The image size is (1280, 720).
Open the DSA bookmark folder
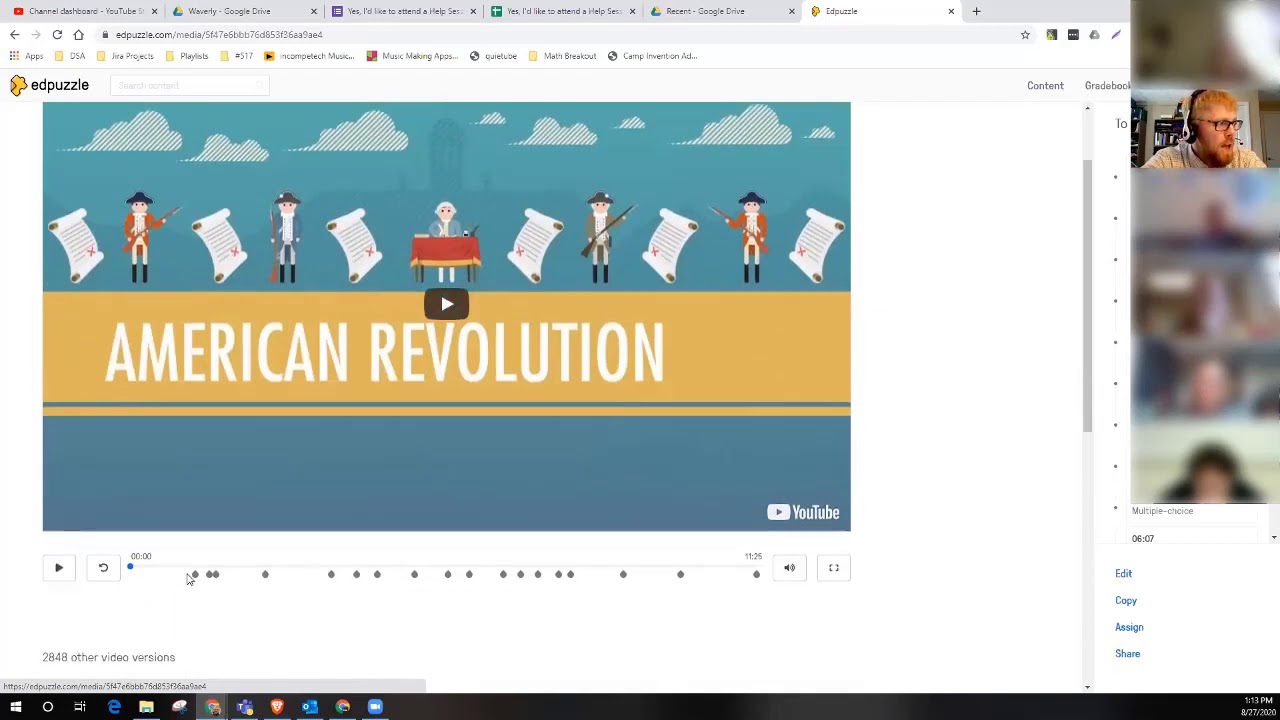[70, 56]
